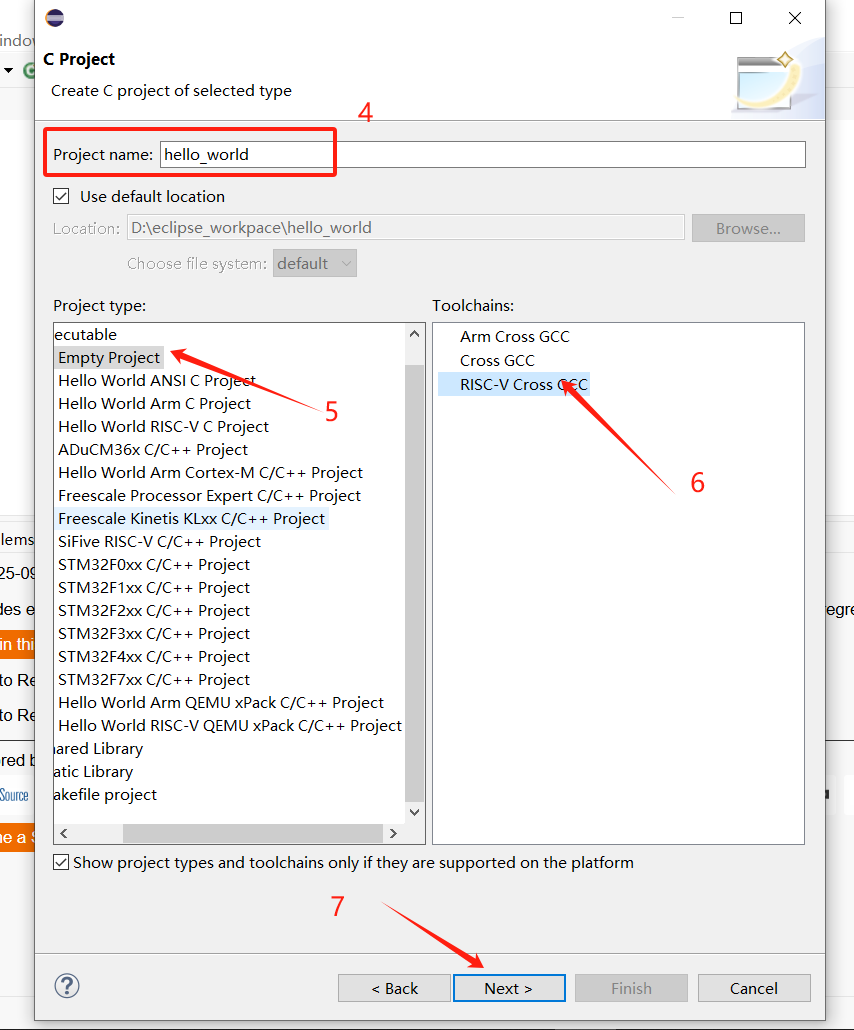
Task: Click the Location path field
Action: coord(405,228)
